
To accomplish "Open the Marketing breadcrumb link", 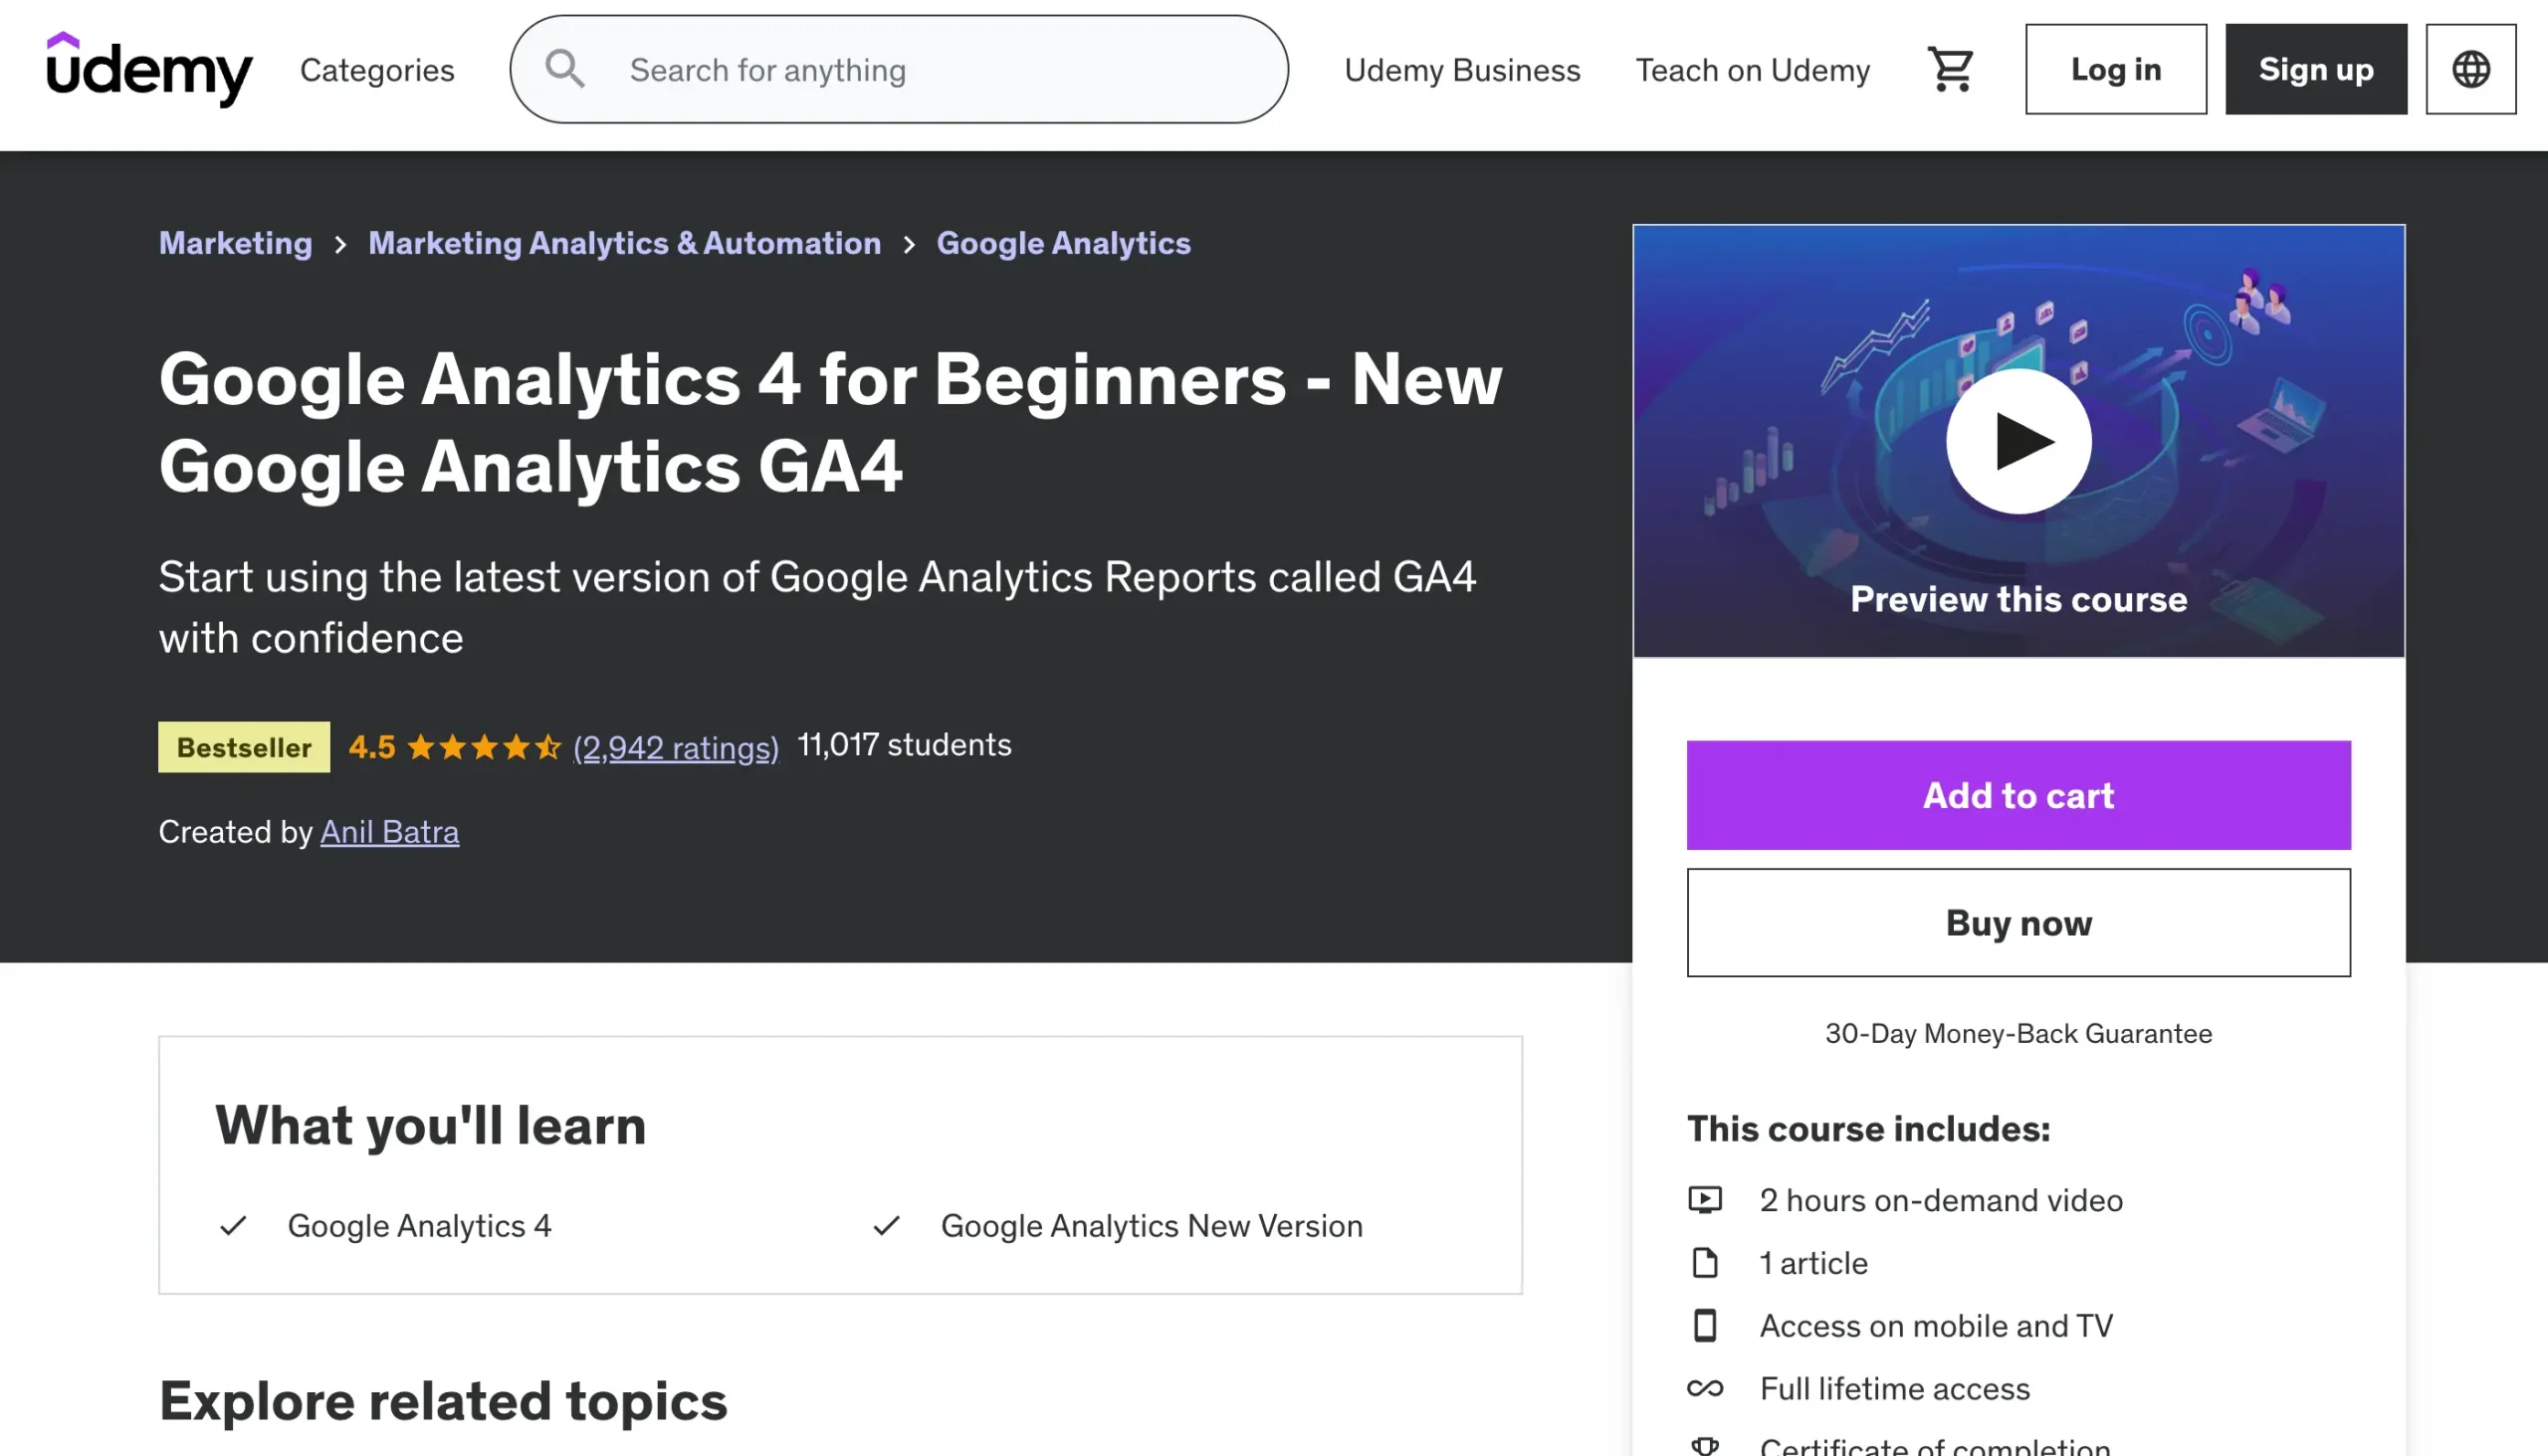I will coord(235,243).
